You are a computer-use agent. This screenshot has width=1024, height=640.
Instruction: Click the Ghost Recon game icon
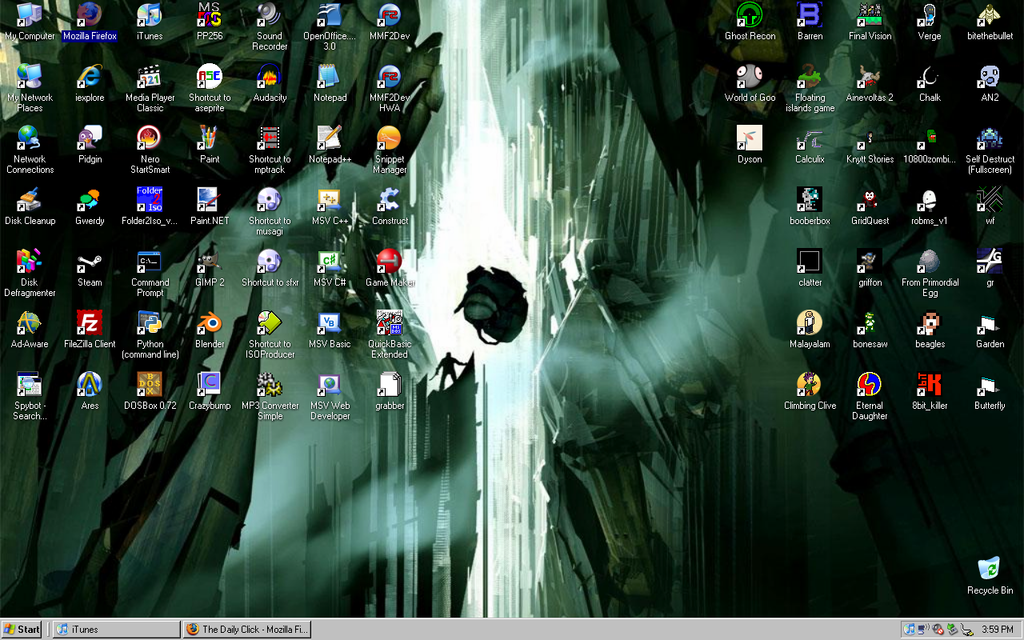click(x=749, y=14)
